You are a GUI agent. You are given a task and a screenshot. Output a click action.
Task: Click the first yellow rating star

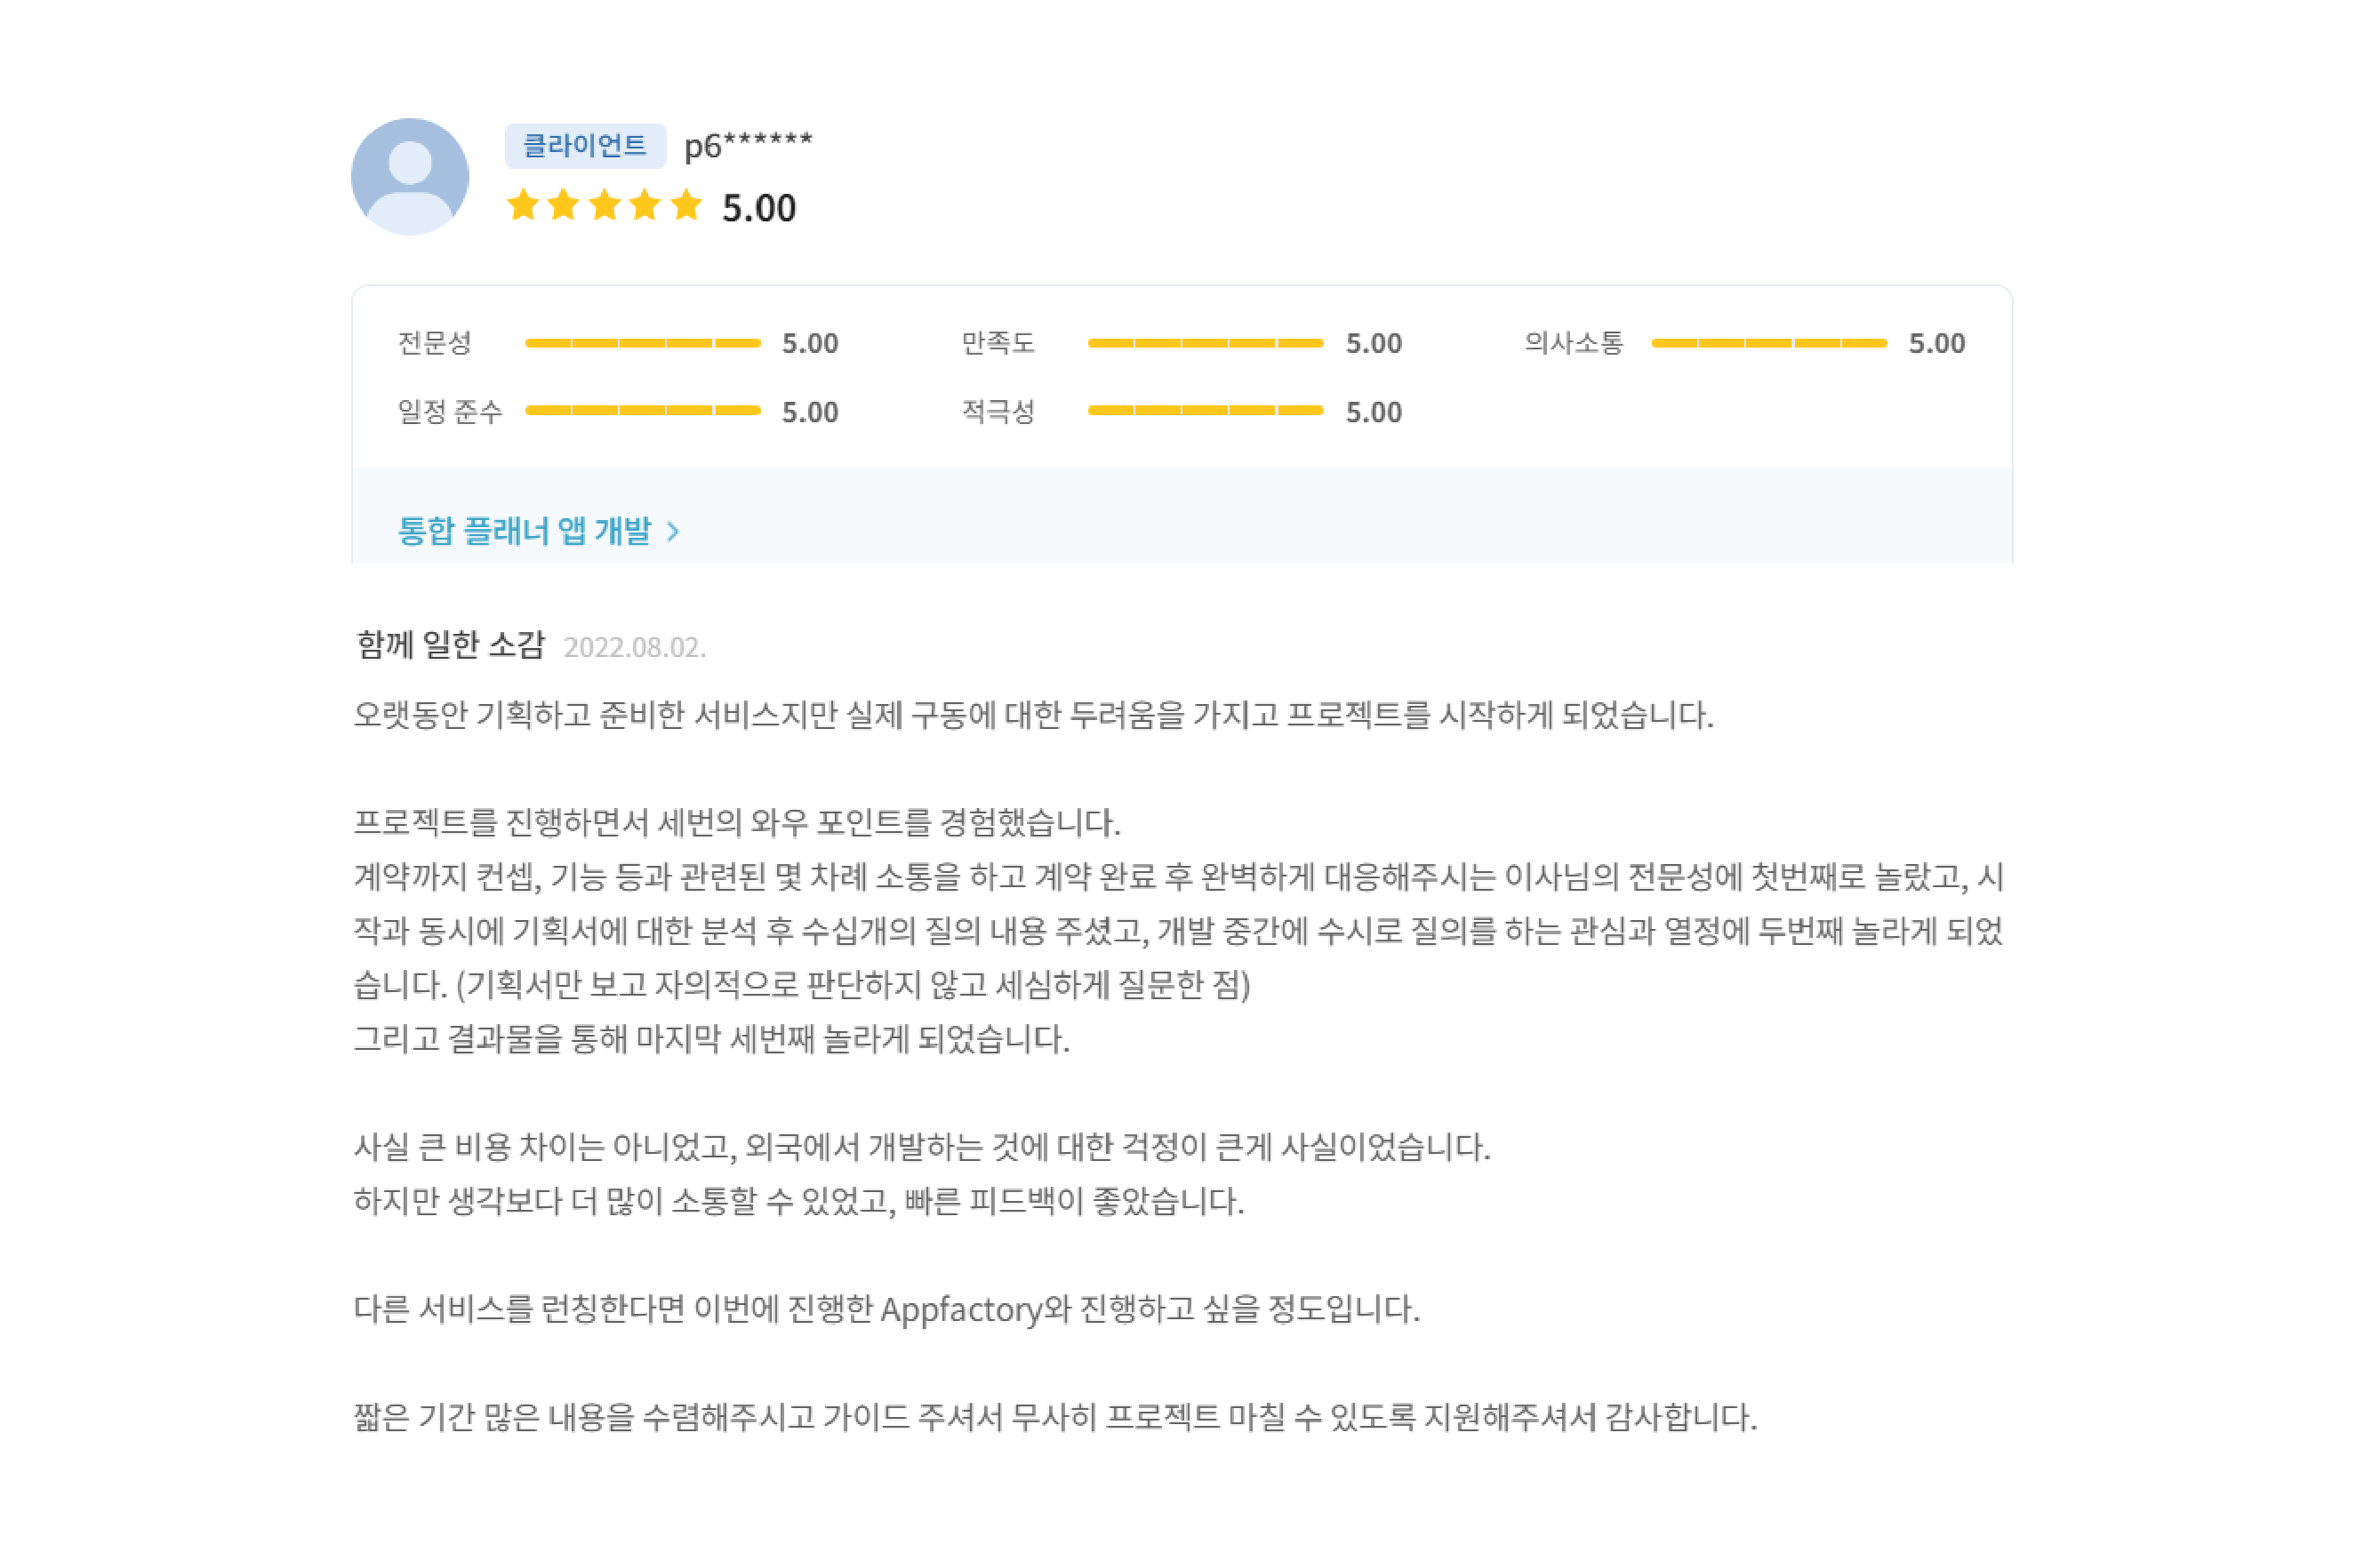[523, 206]
